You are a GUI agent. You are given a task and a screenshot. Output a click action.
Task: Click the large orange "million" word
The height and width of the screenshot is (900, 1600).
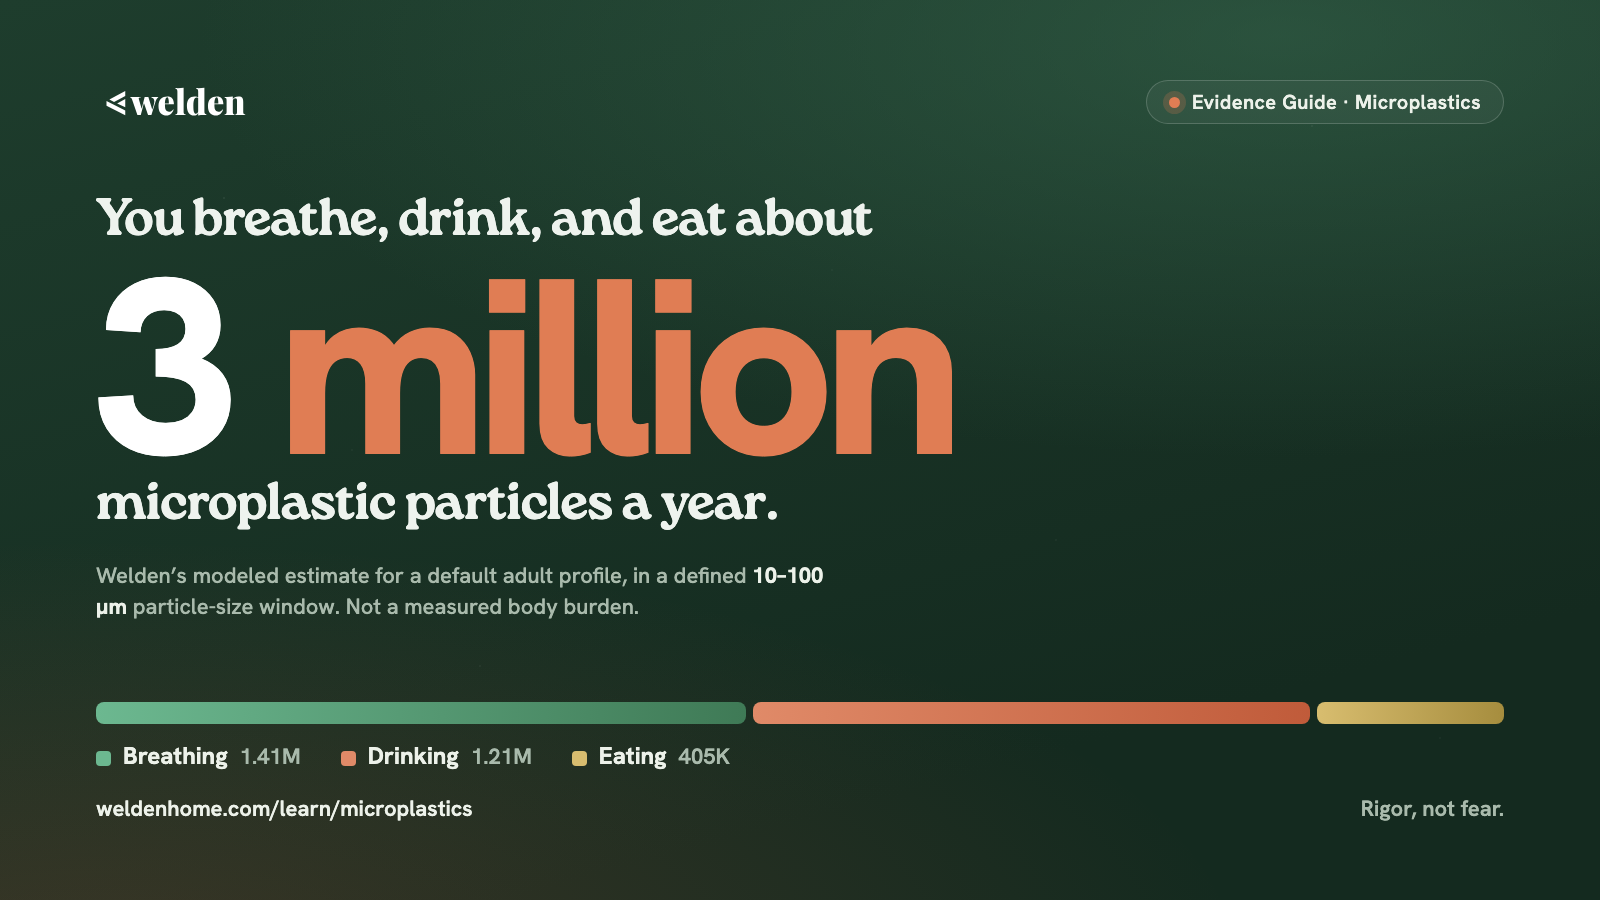click(620, 366)
